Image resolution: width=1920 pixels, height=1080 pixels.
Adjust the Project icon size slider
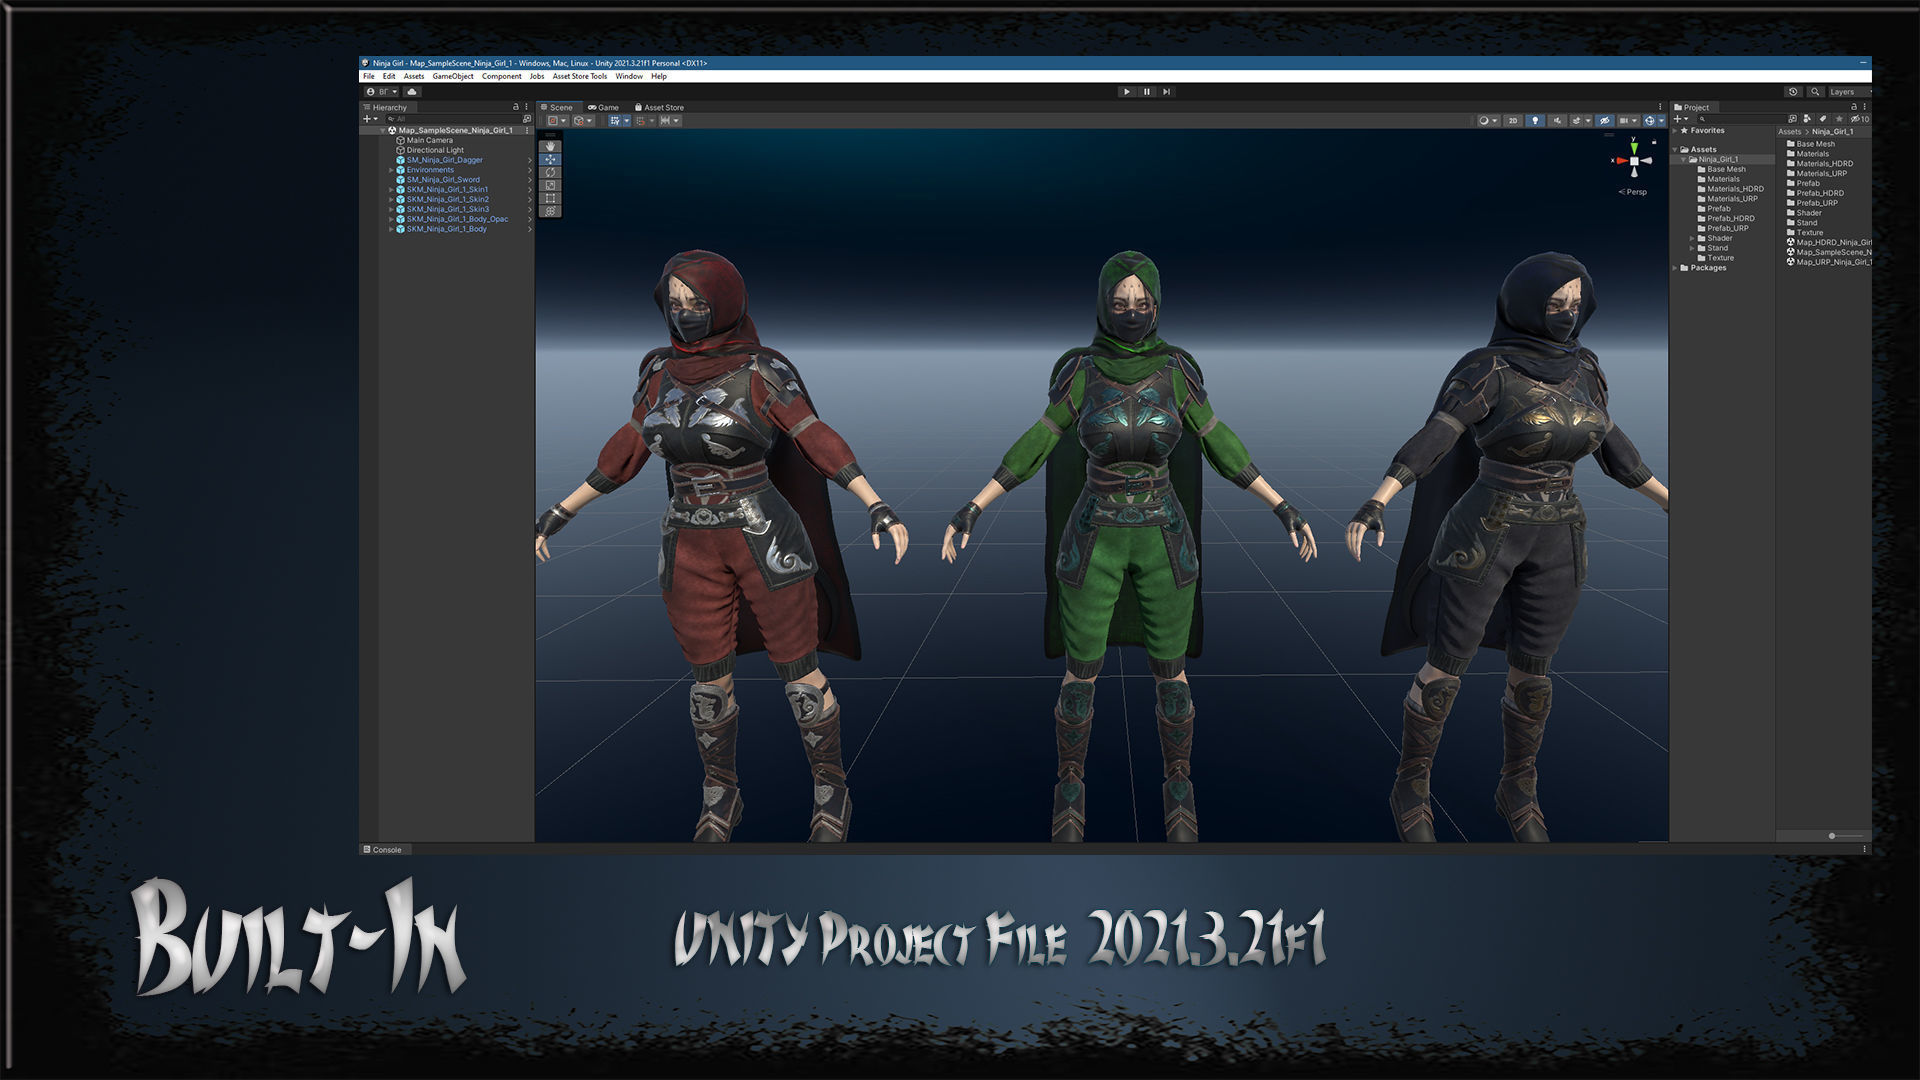pyautogui.click(x=1845, y=836)
